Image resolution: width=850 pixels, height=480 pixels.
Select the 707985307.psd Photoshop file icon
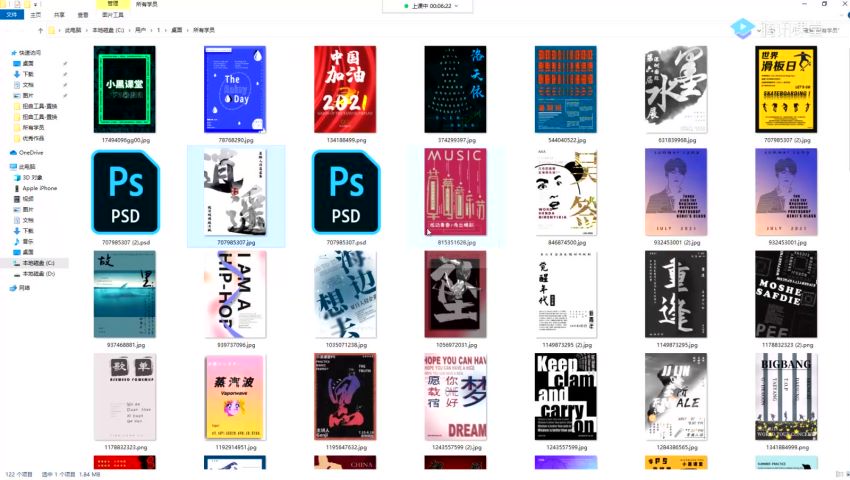pos(346,193)
